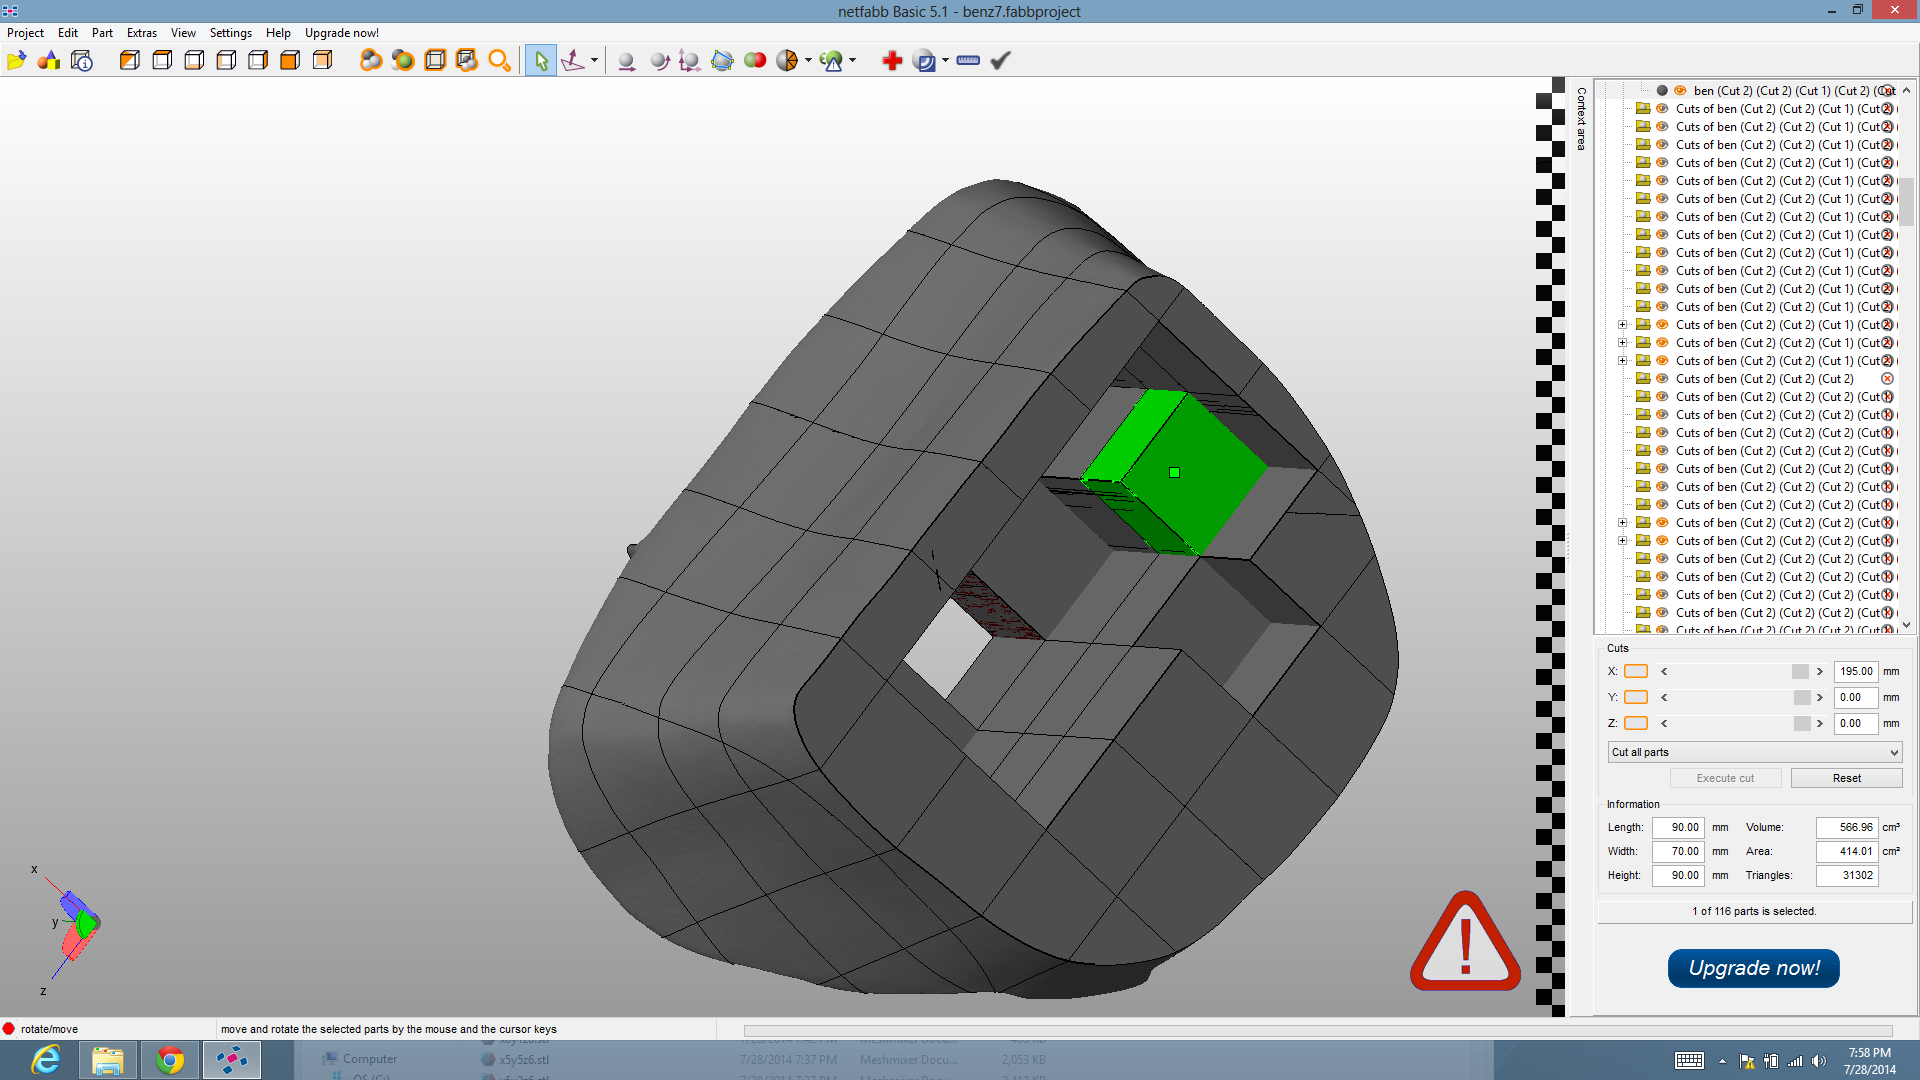Select the green arrow selection tool
Screen dimensions: 1920x1080
[541, 61]
